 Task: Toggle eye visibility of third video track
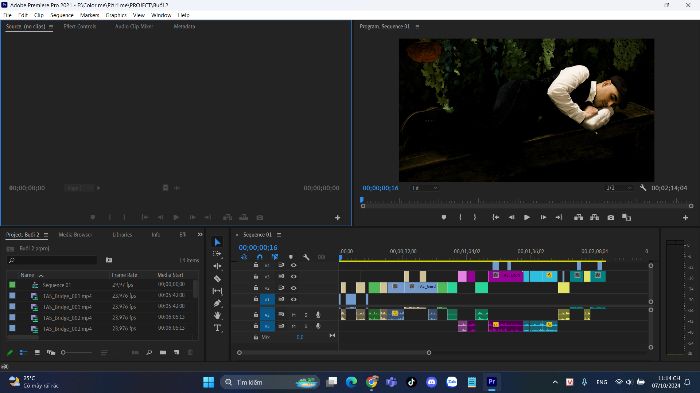[293, 288]
